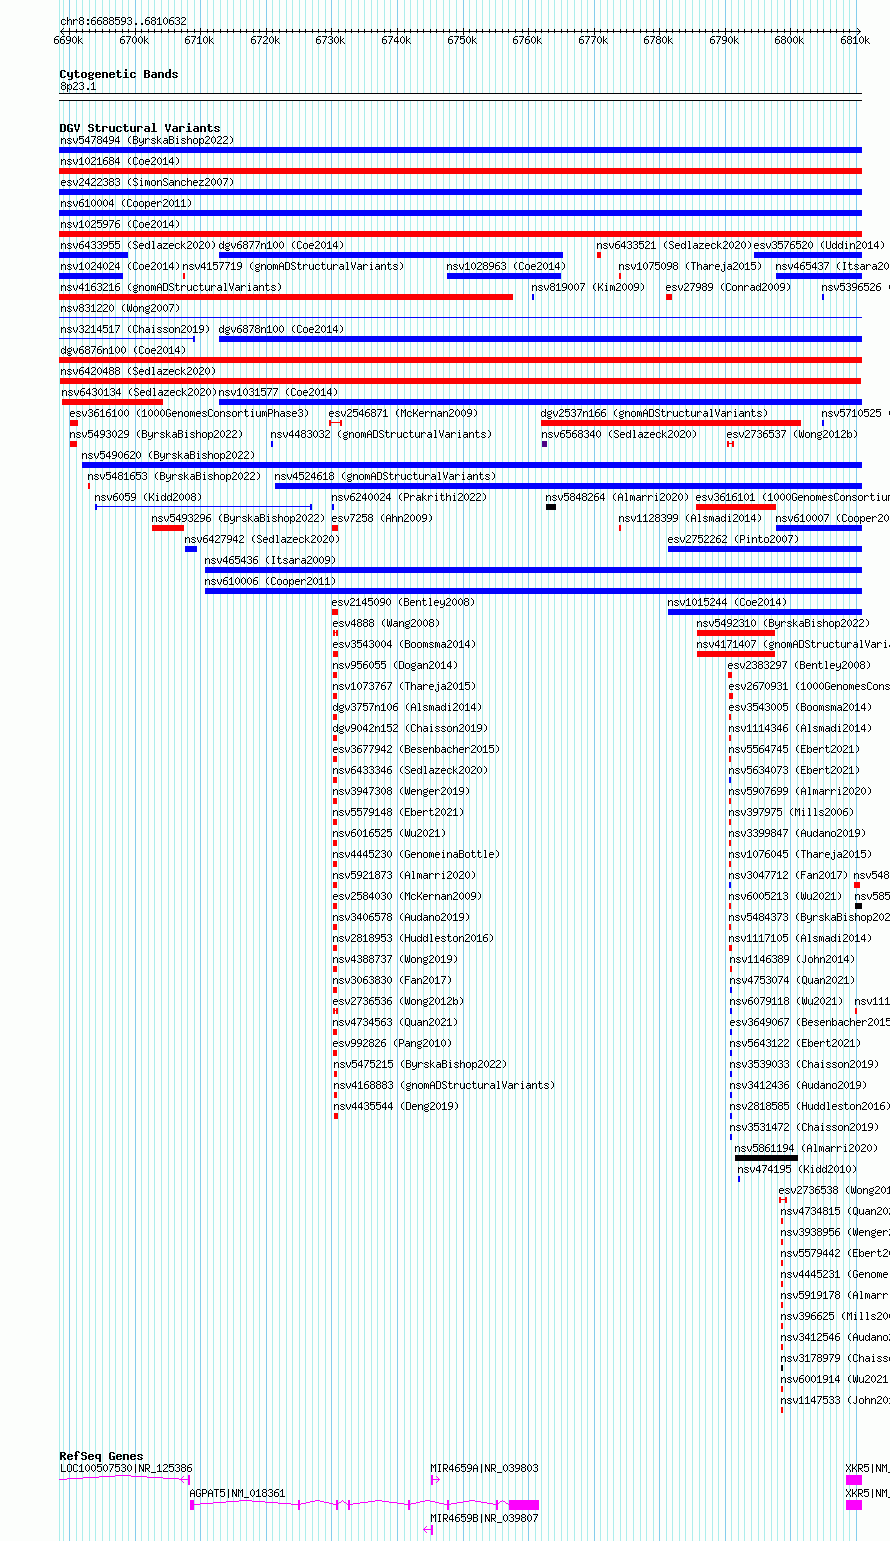Click the nsv6420488 (Sedlazeck2020) label

click(x=138, y=371)
